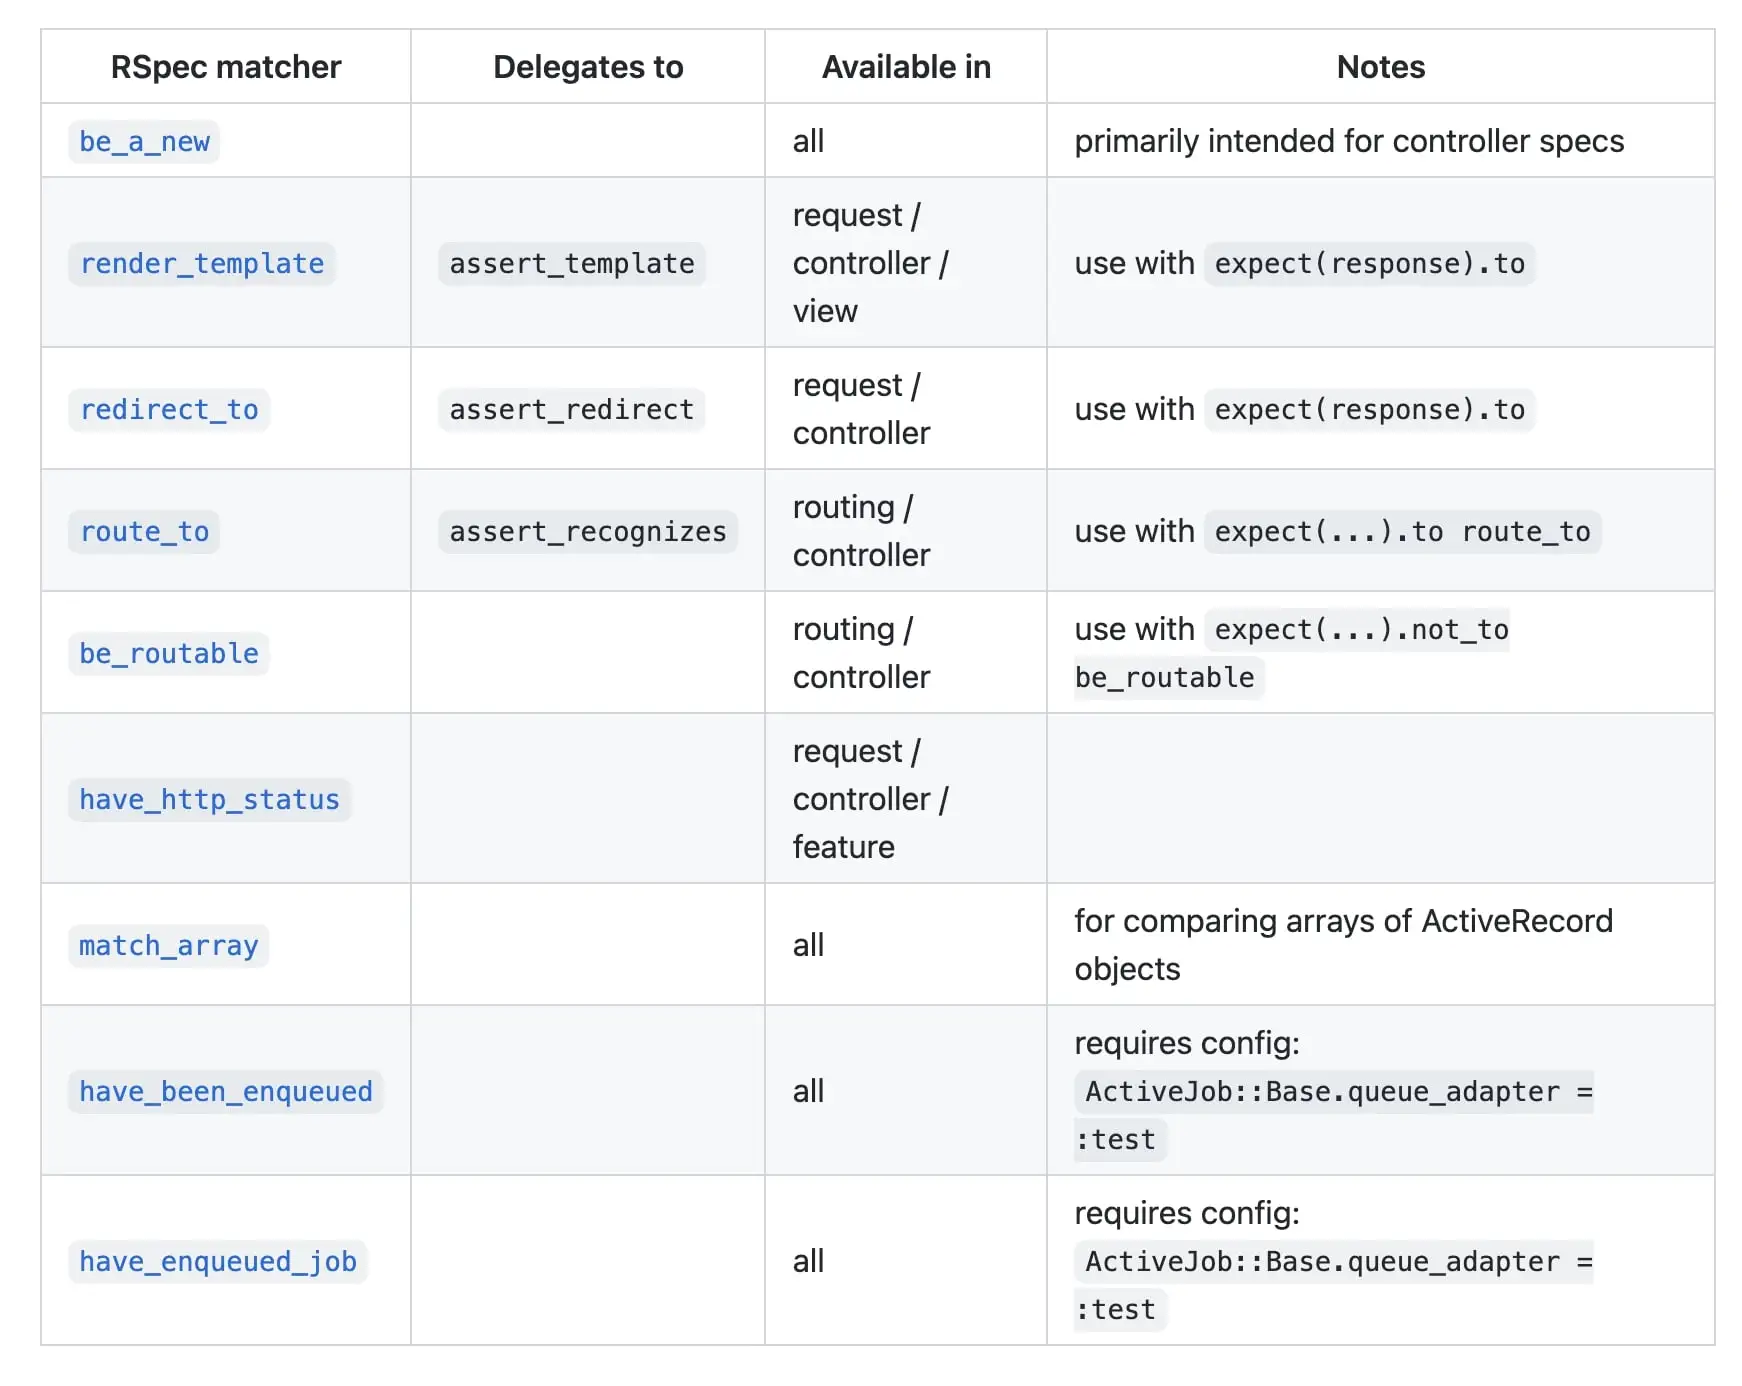The height and width of the screenshot is (1386, 1742).
Task: Click expect(response).to in the render_template row
Action: tap(1369, 264)
